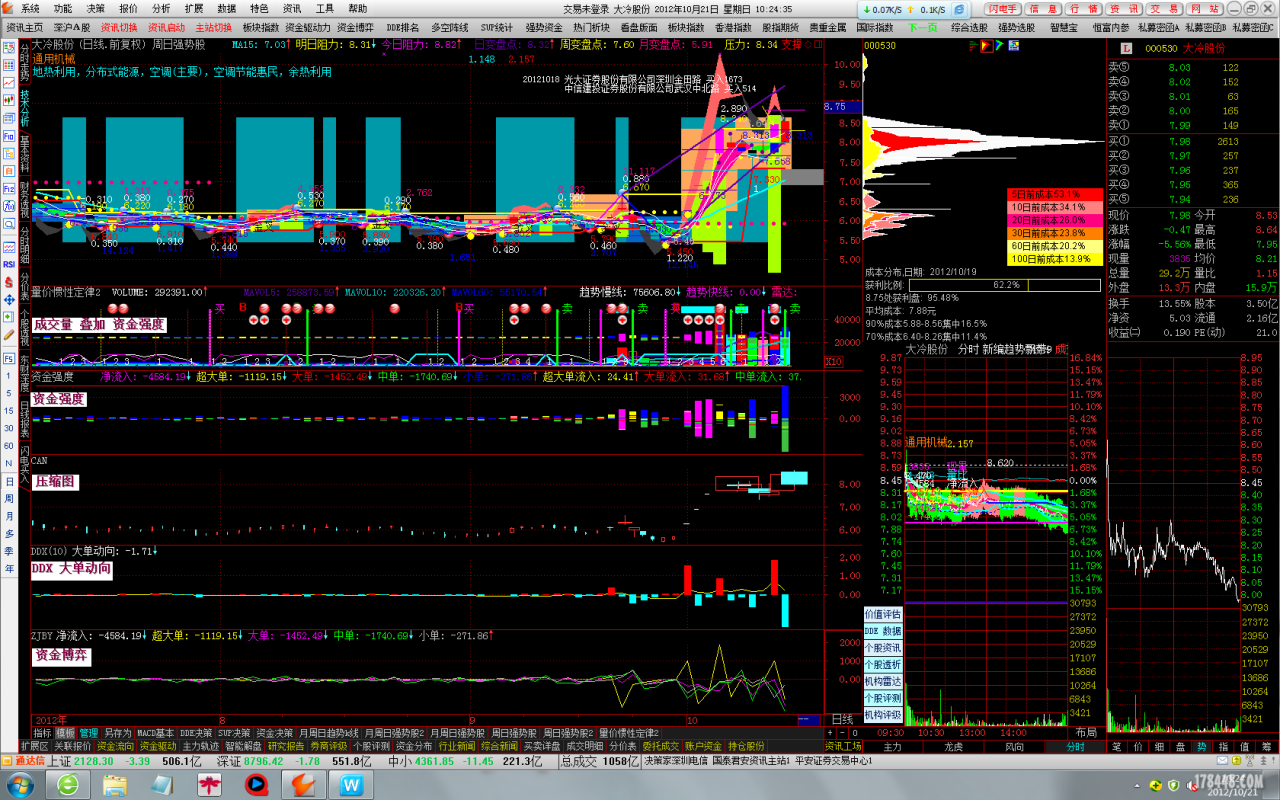Switch to the 风向 tab
1280x800 pixels.
pos(1014,746)
